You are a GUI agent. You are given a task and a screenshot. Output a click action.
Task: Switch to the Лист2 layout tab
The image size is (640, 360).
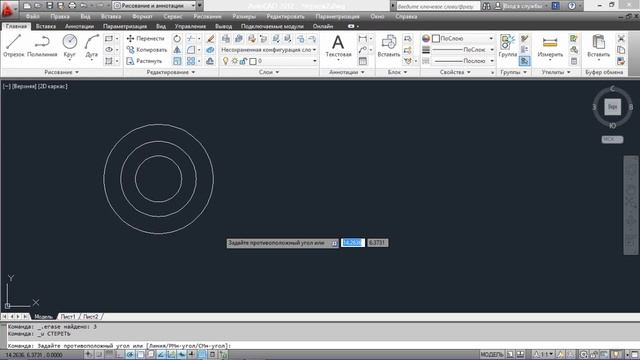pyautogui.click(x=91, y=317)
